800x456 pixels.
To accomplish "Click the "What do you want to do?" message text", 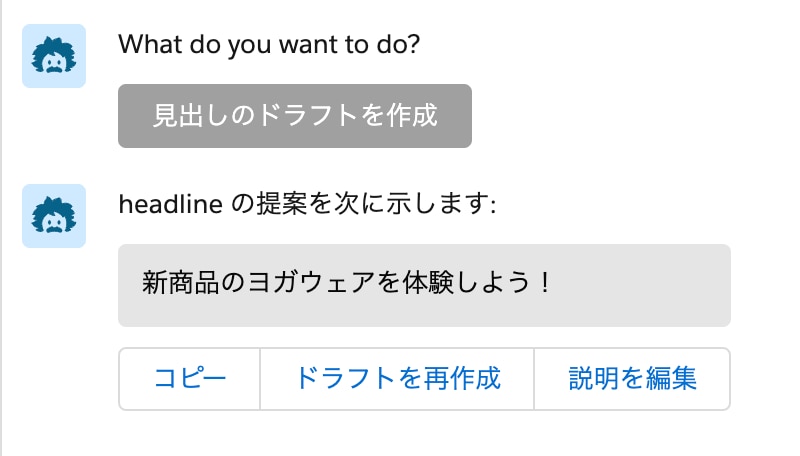I will coord(269,44).
